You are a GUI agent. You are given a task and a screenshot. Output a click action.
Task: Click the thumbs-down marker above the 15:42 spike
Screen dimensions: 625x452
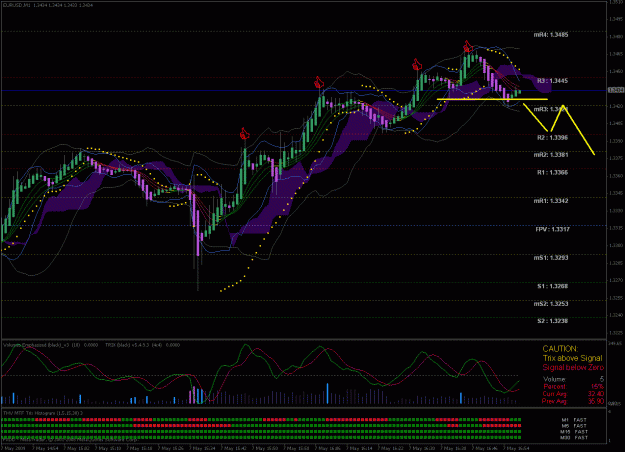pyautogui.click(x=244, y=134)
